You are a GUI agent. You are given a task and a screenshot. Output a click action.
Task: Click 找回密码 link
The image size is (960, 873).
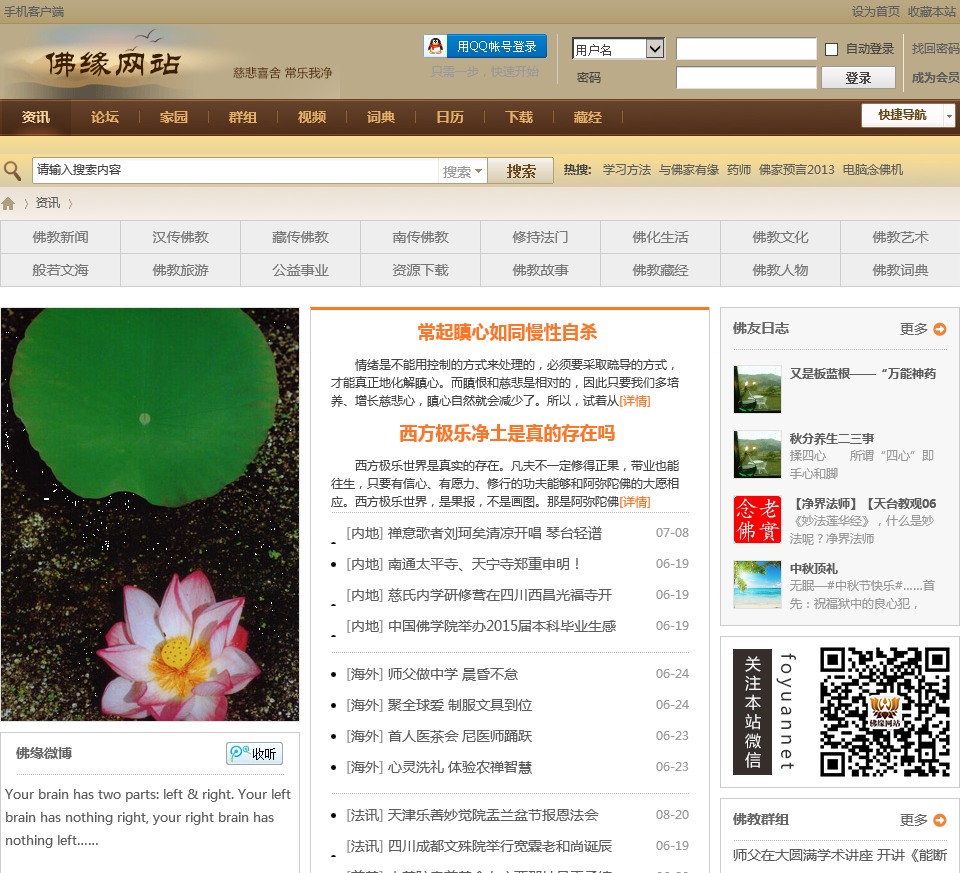(935, 49)
